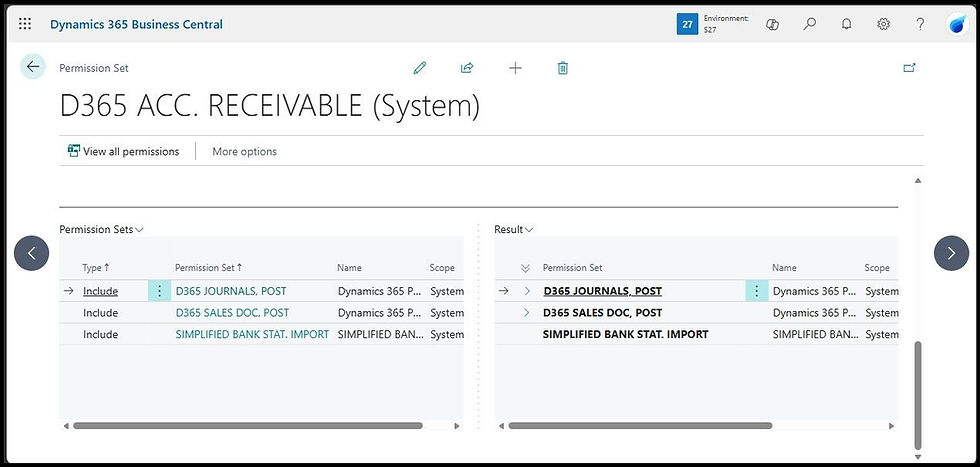Open the D365 SALES DOC. POST link

pos(232,313)
